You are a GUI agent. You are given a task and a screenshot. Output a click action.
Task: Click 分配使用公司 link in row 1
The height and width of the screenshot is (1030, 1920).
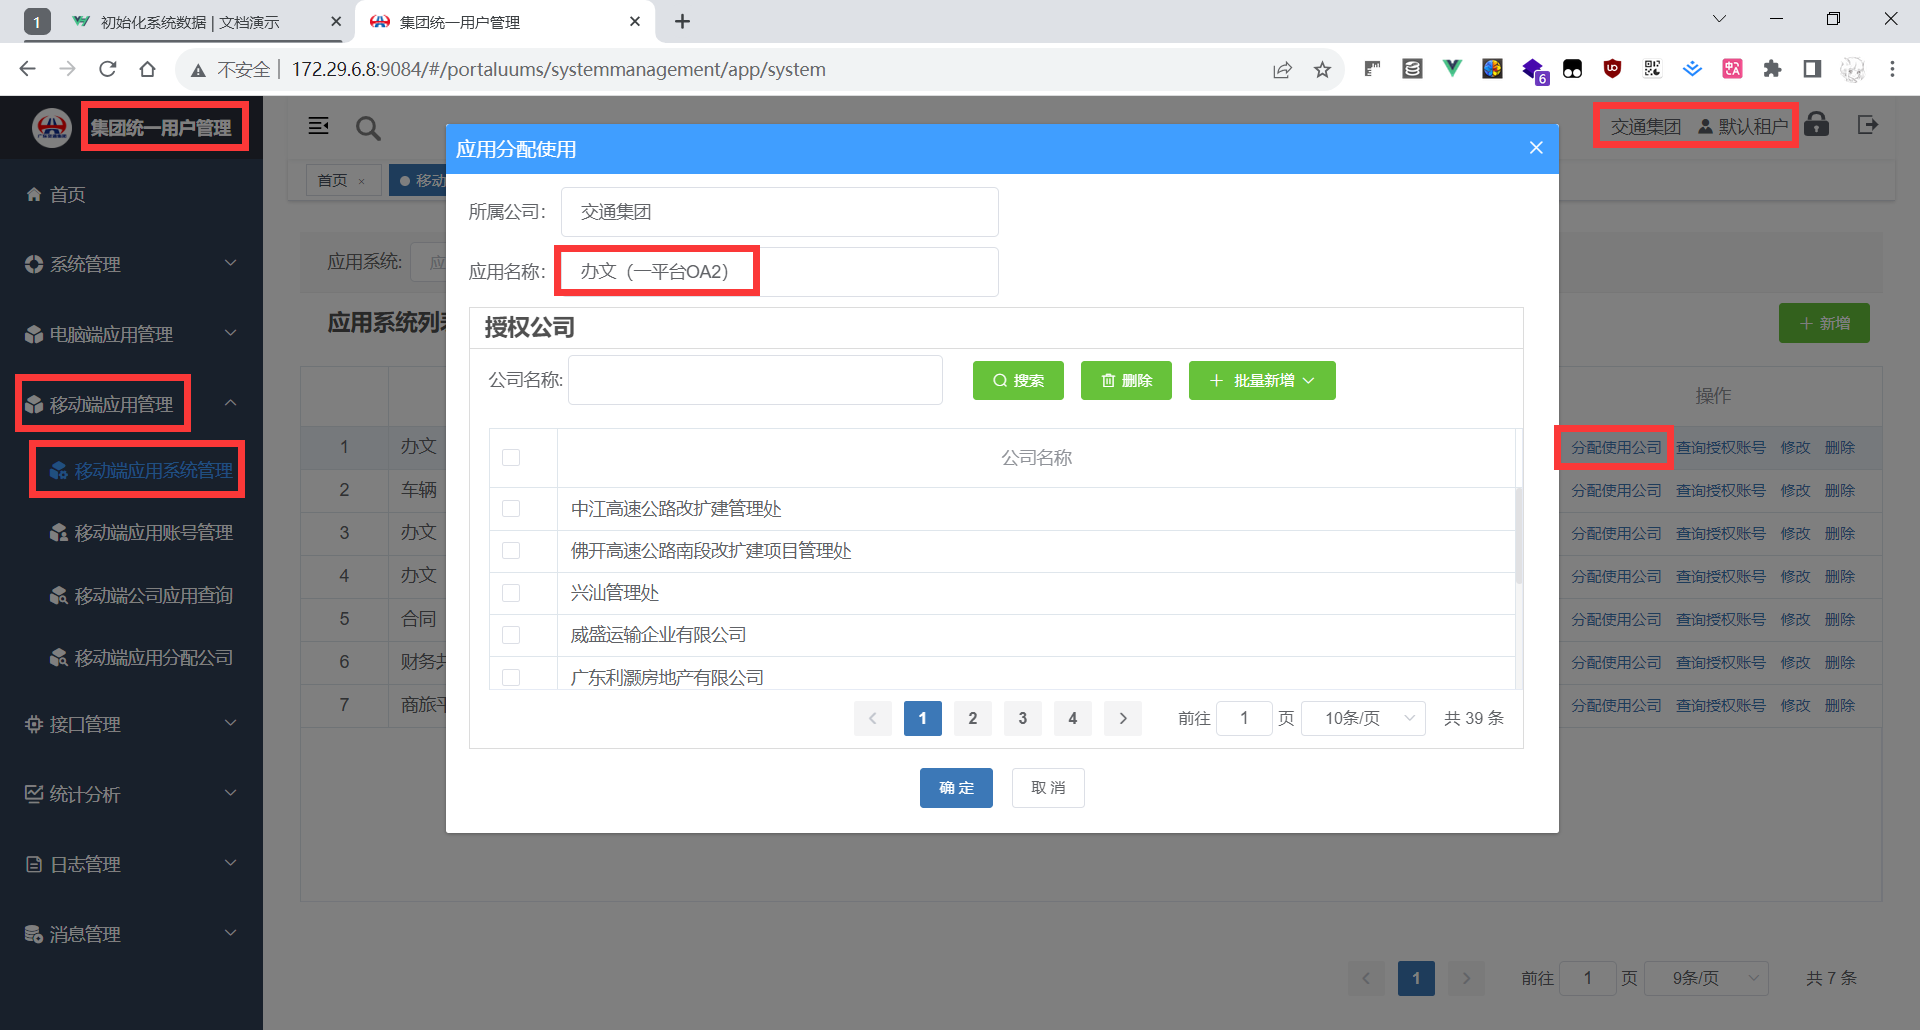(x=1616, y=448)
